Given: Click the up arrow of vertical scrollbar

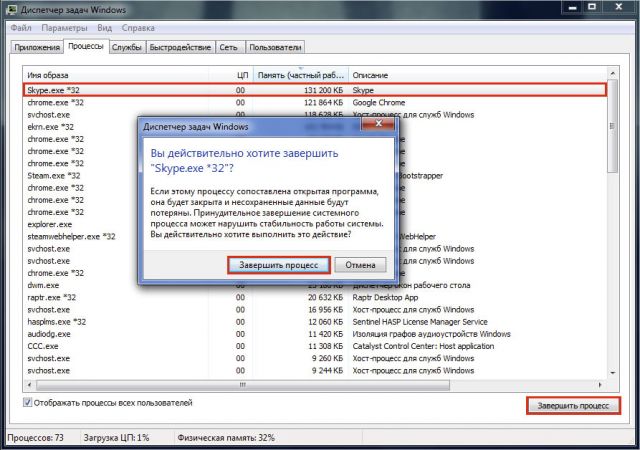Looking at the screenshot, I should point(612,74).
